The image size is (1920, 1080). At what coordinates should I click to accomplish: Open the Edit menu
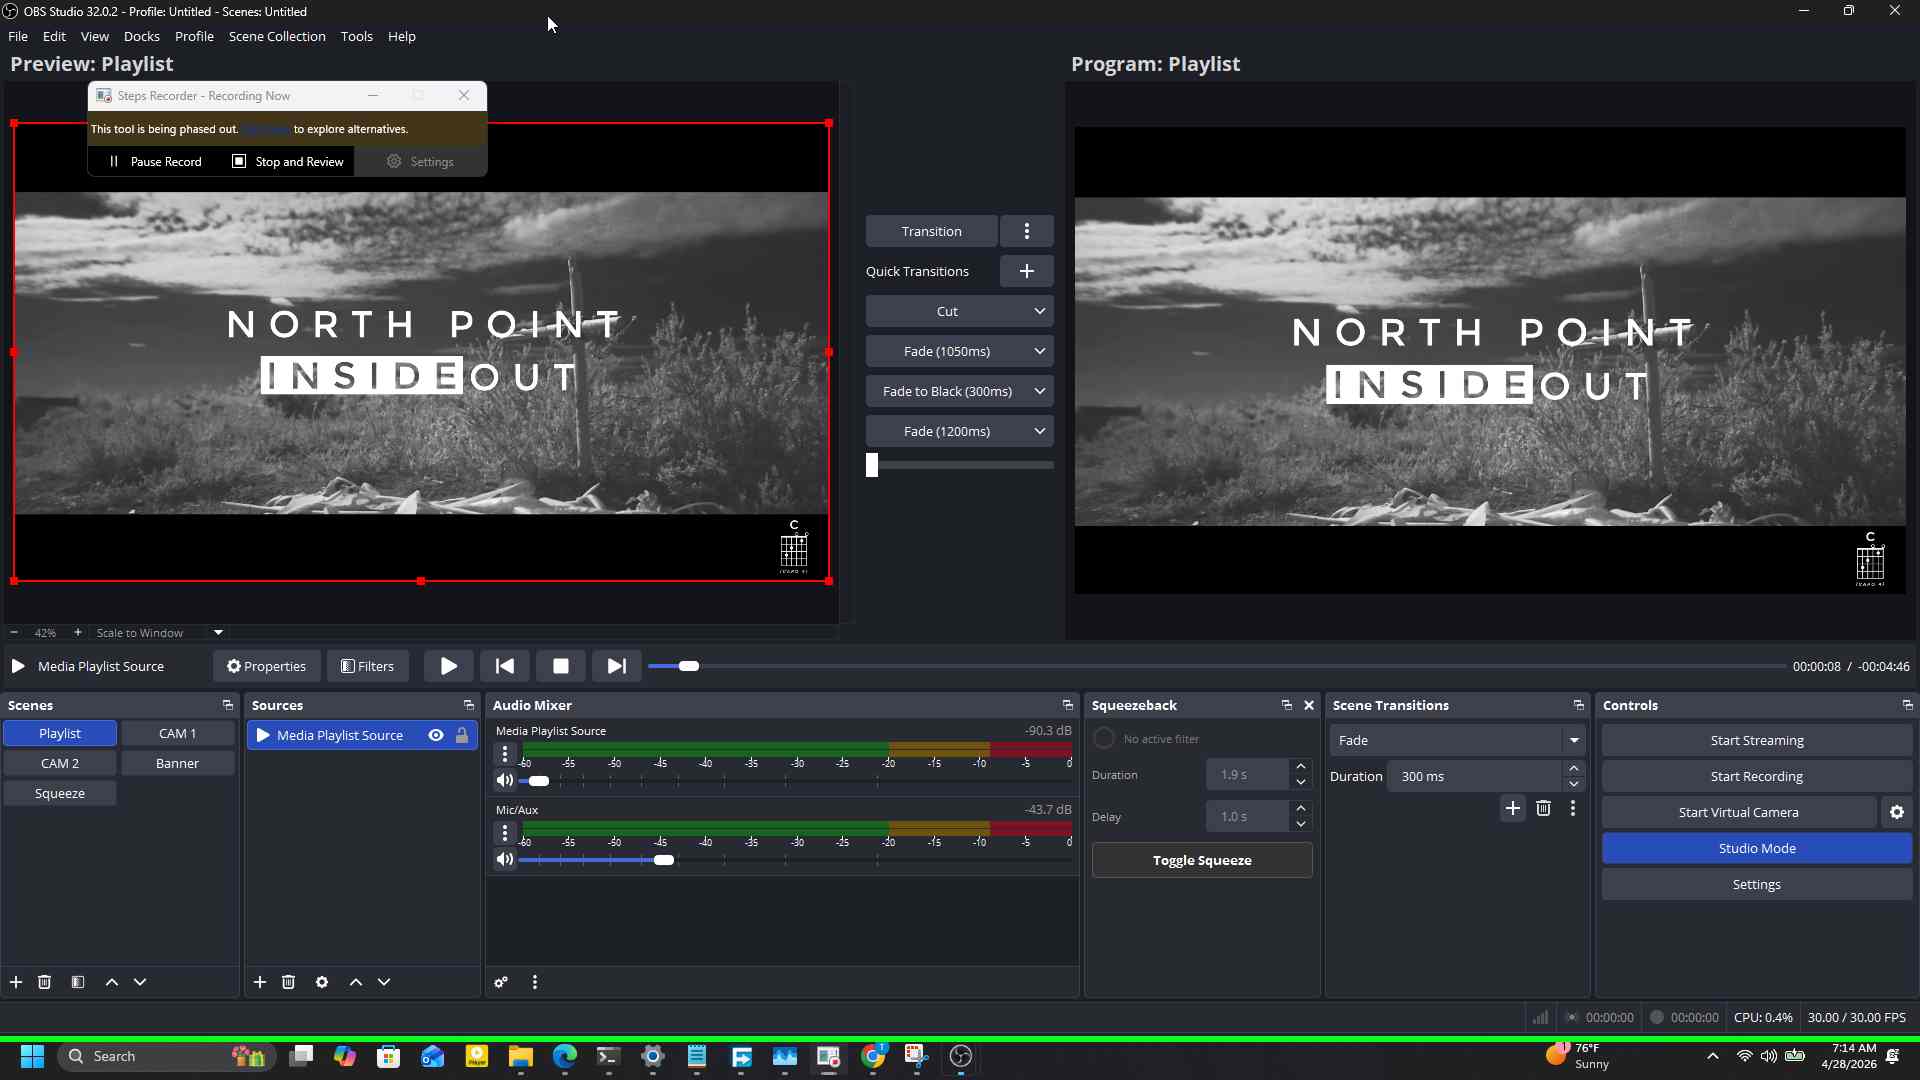coord(54,36)
